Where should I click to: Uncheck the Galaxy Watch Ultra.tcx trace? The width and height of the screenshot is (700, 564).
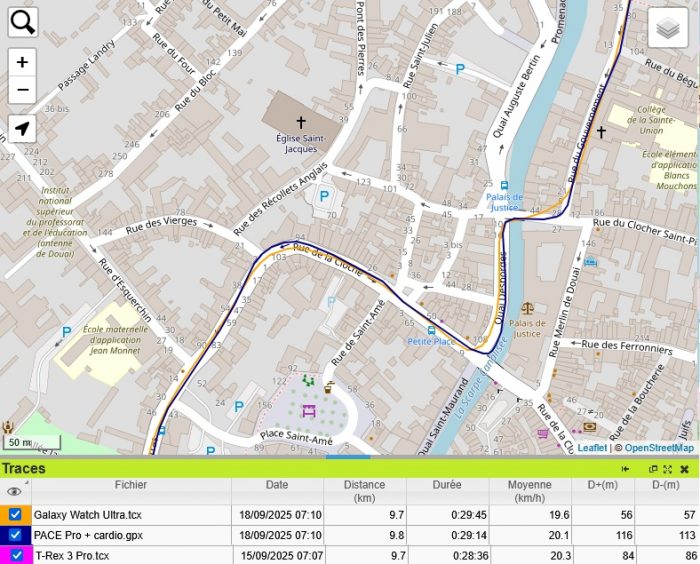coord(15,515)
